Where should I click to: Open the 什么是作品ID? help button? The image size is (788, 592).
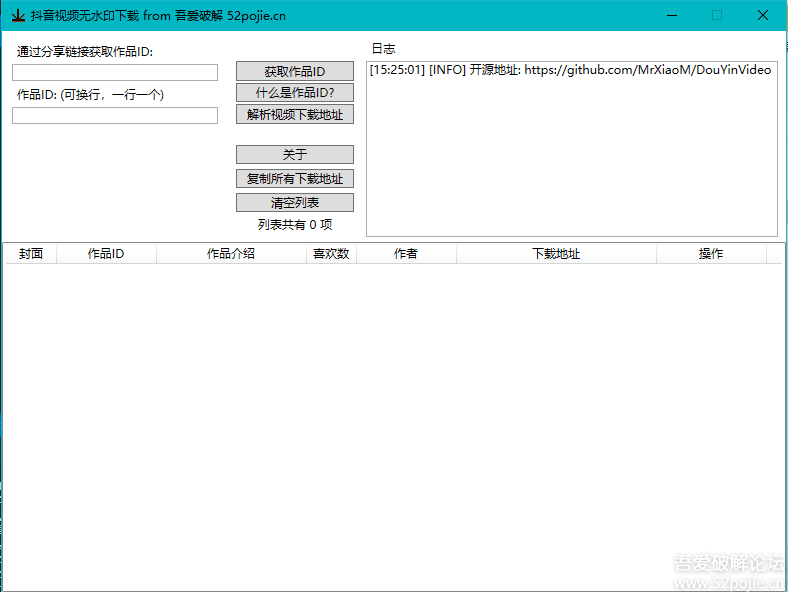(295, 93)
